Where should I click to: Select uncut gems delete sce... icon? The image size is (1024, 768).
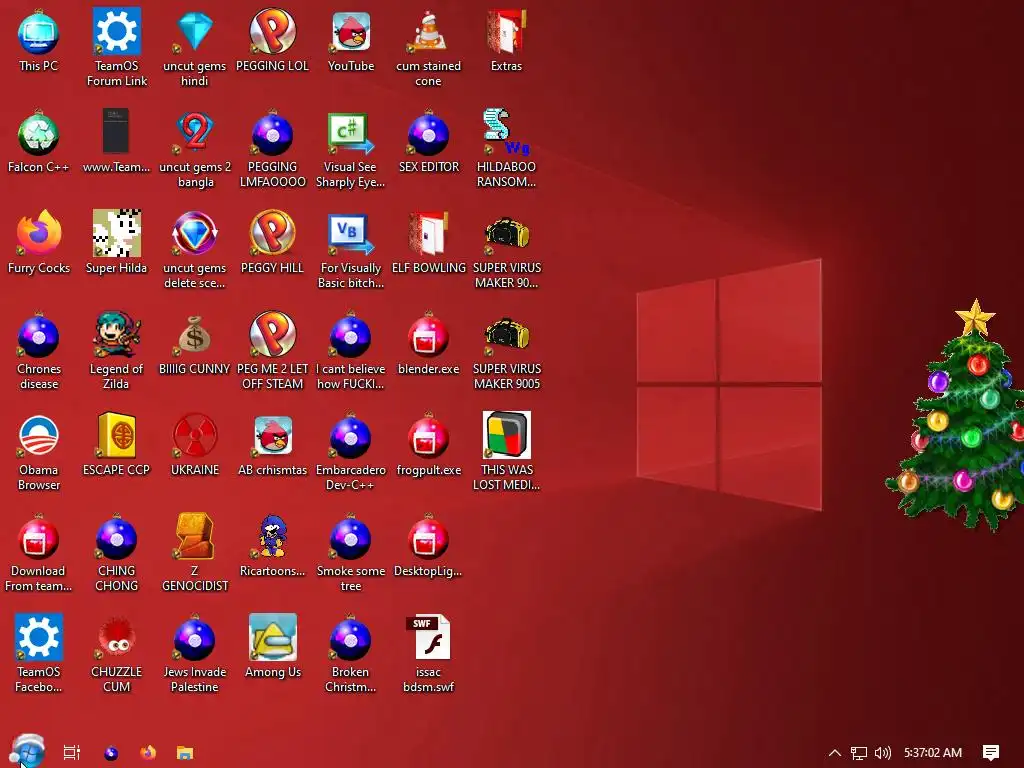[195, 249]
